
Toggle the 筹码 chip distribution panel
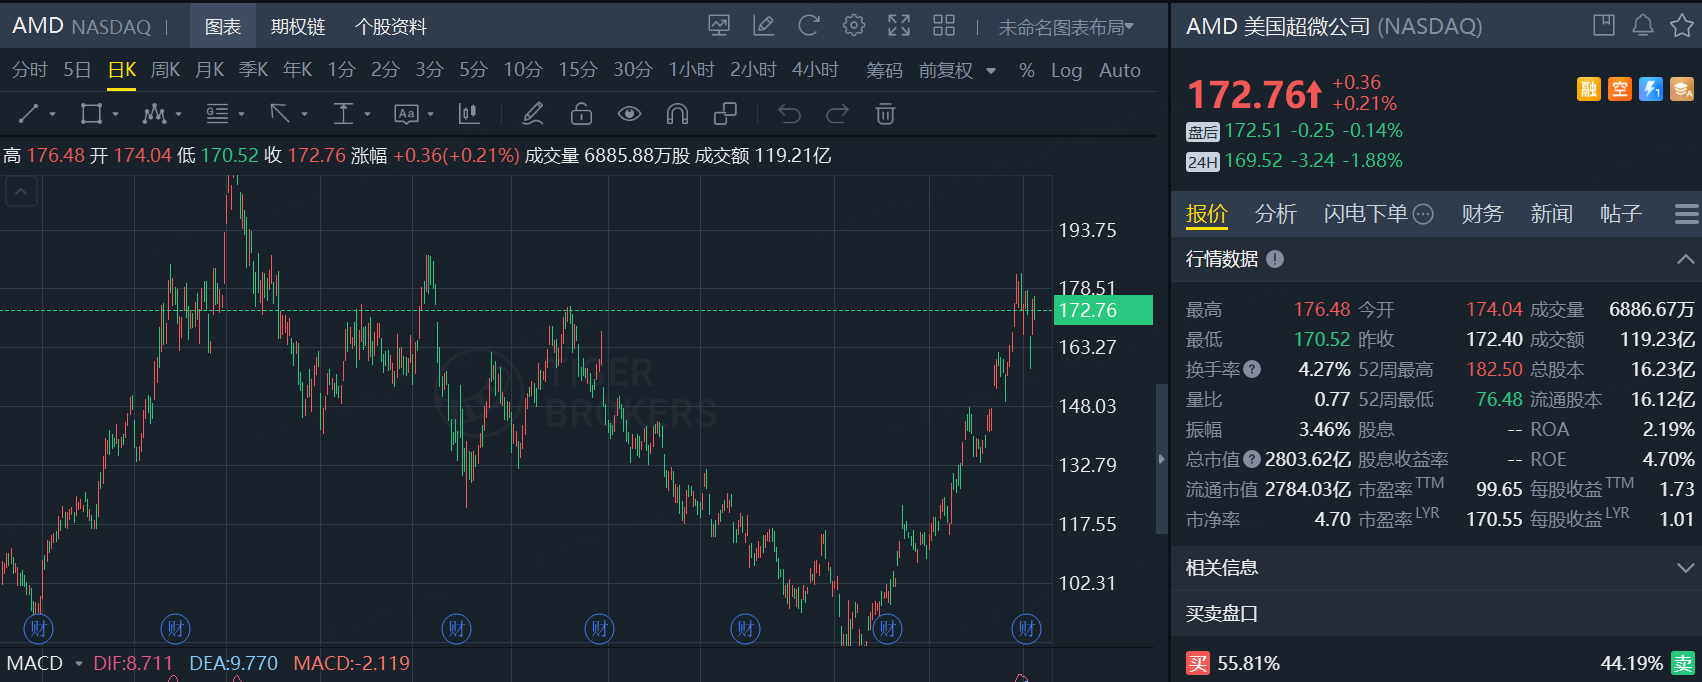pos(884,70)
